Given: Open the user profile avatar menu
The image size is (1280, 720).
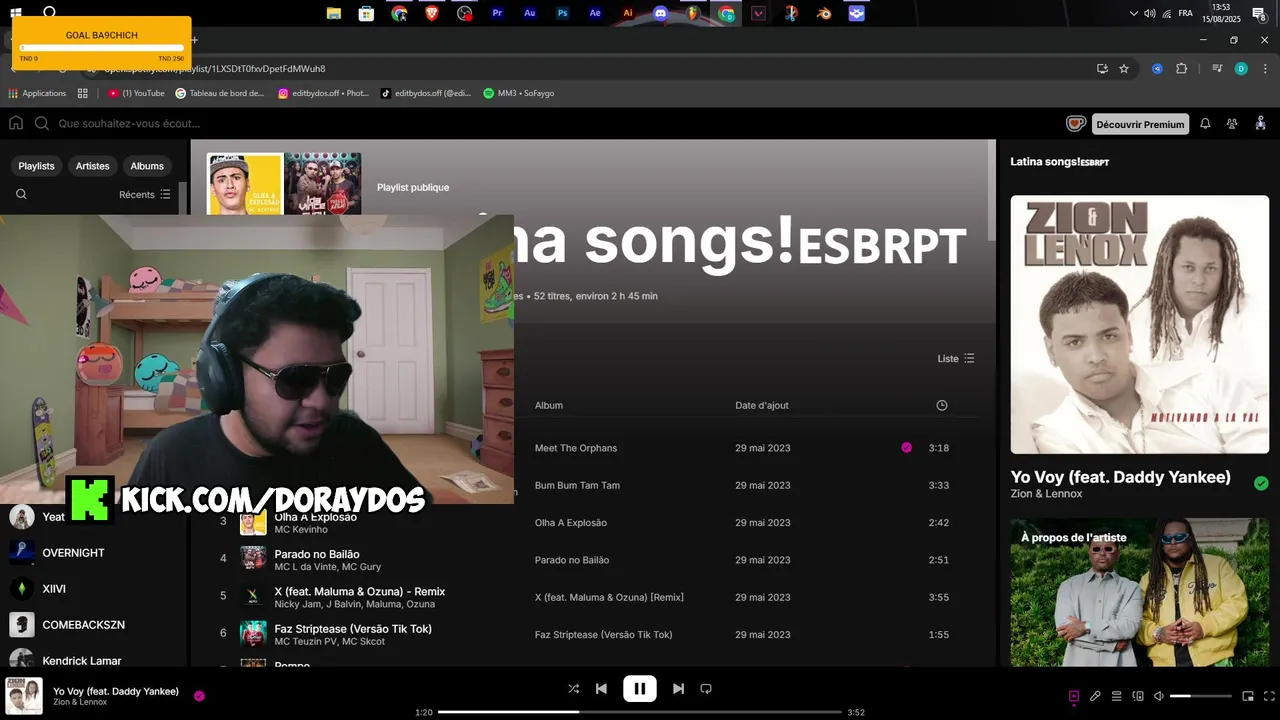Looking at the screenshot, I should (1260, 123).
